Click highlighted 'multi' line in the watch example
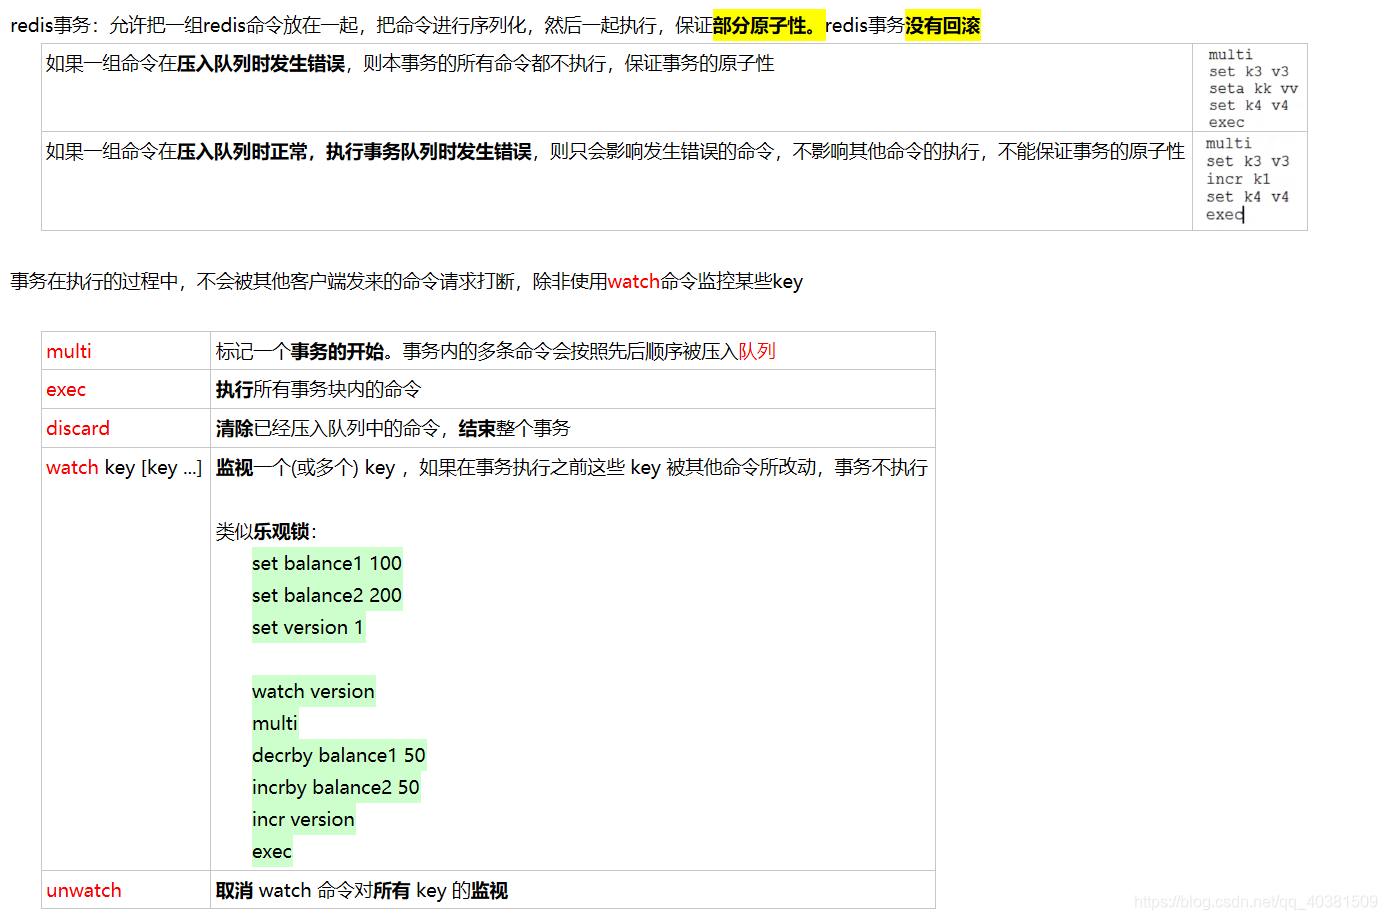The height and width of the screenshot is (920, 1387). 275,723
